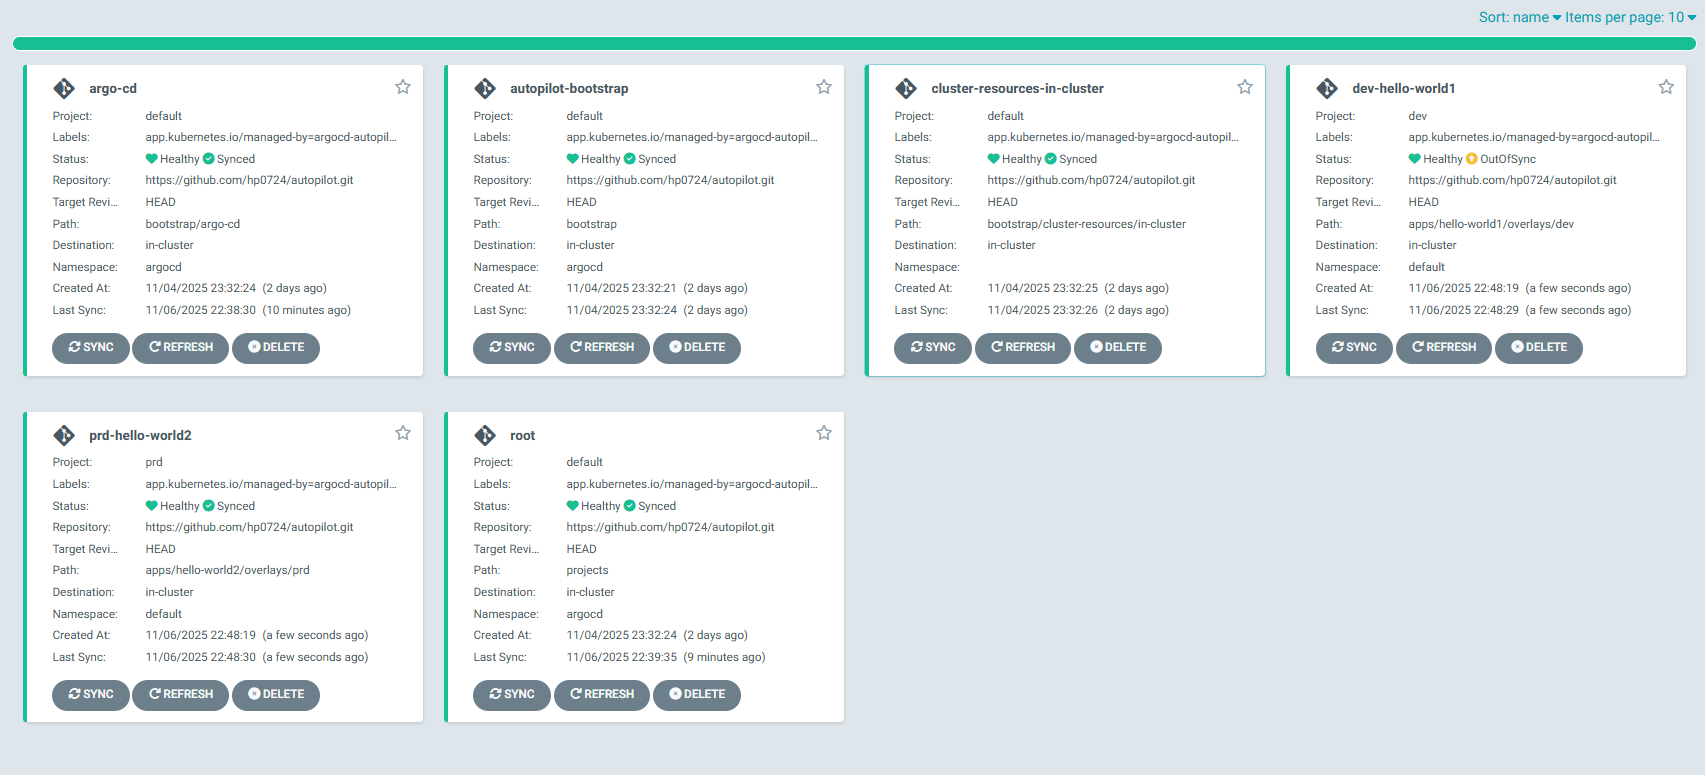This screenshot has height=775, width=1705.
Task: Click the Synced check icon on prd-hello-world2
Action: point(209,506)
